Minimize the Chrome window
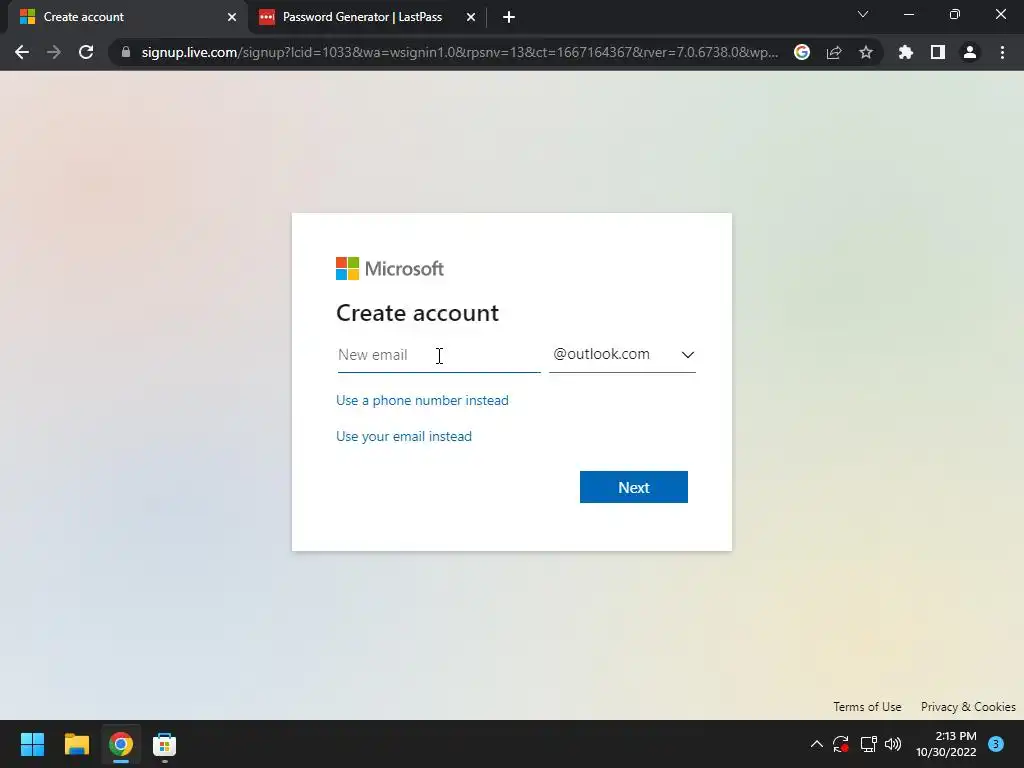The width and height of the screenshot is (1024, 768). click(x=908, y=14)
